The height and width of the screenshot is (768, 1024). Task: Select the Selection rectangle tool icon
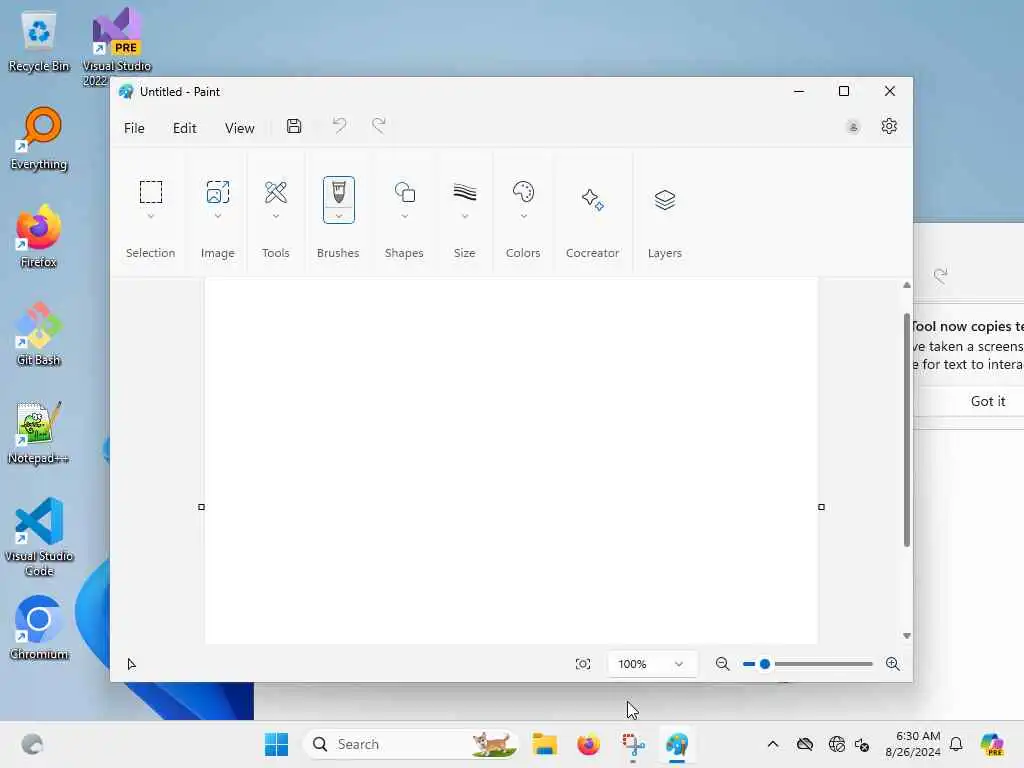click(151, 192)
